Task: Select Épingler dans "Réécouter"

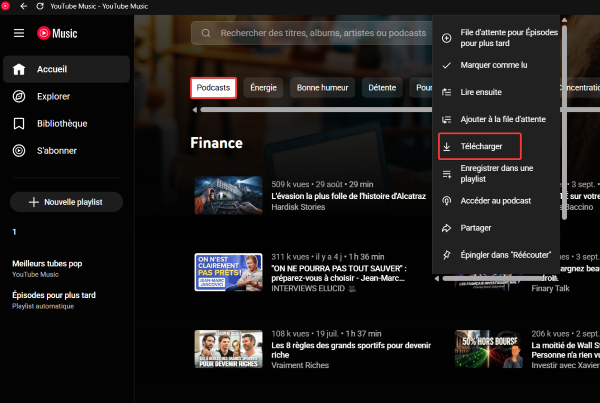Action: pos(496,255)
